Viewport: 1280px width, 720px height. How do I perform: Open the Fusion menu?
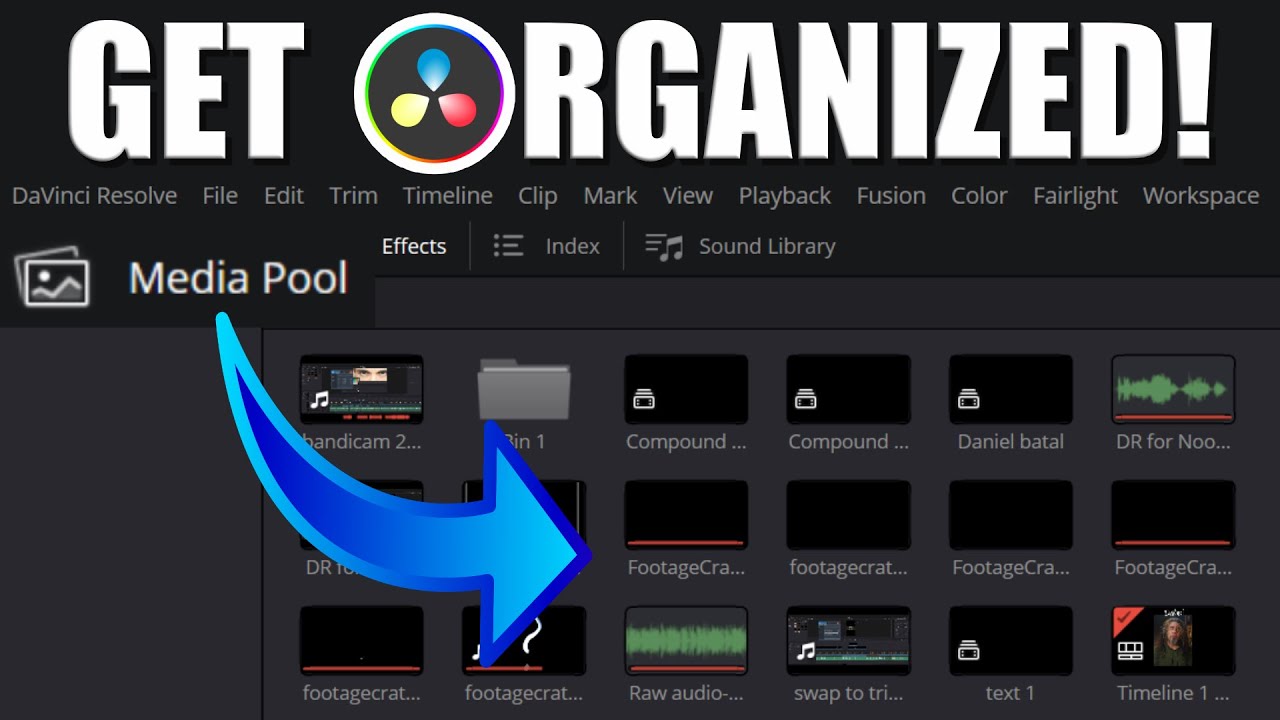pos(891,195)
